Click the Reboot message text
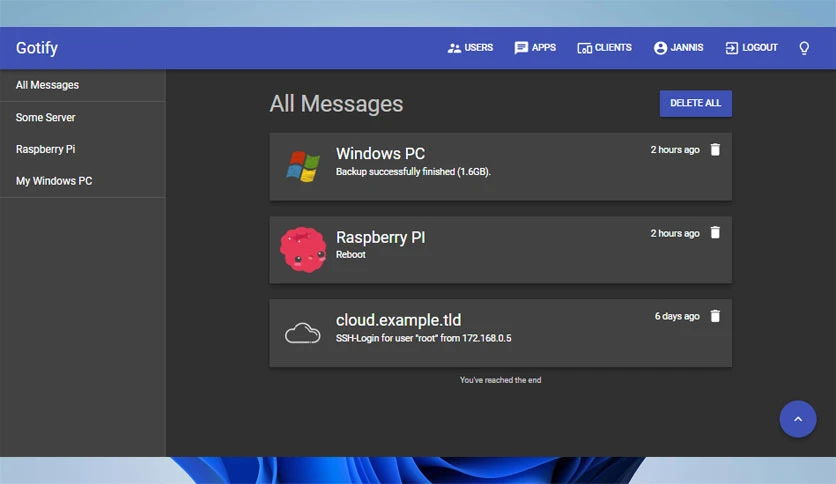Screen dimensions: 836x484 [x=350, y=255]
